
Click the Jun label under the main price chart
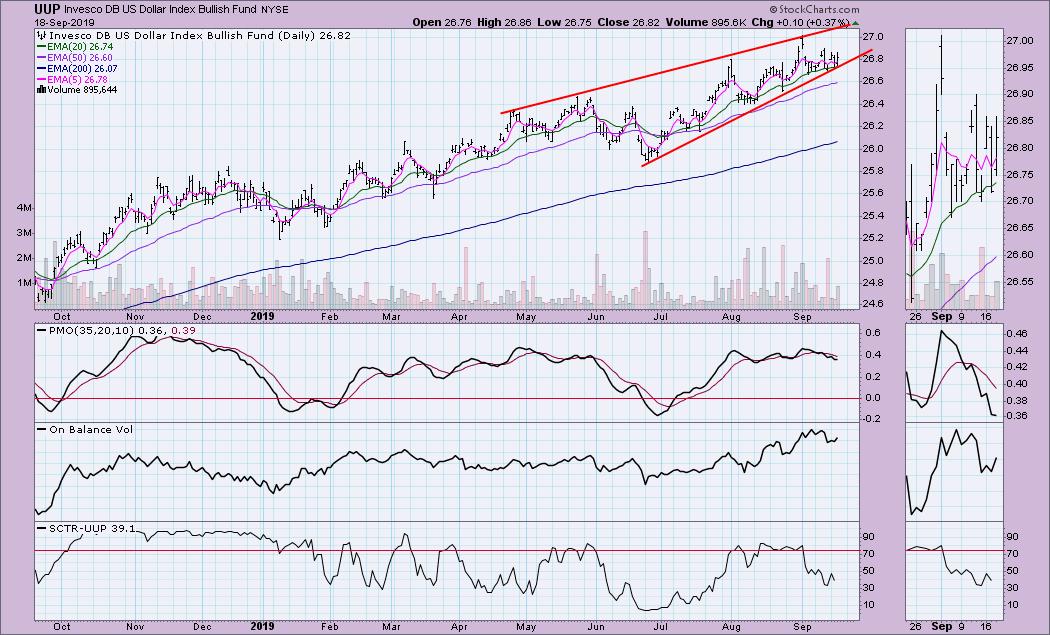pos(595,317)
